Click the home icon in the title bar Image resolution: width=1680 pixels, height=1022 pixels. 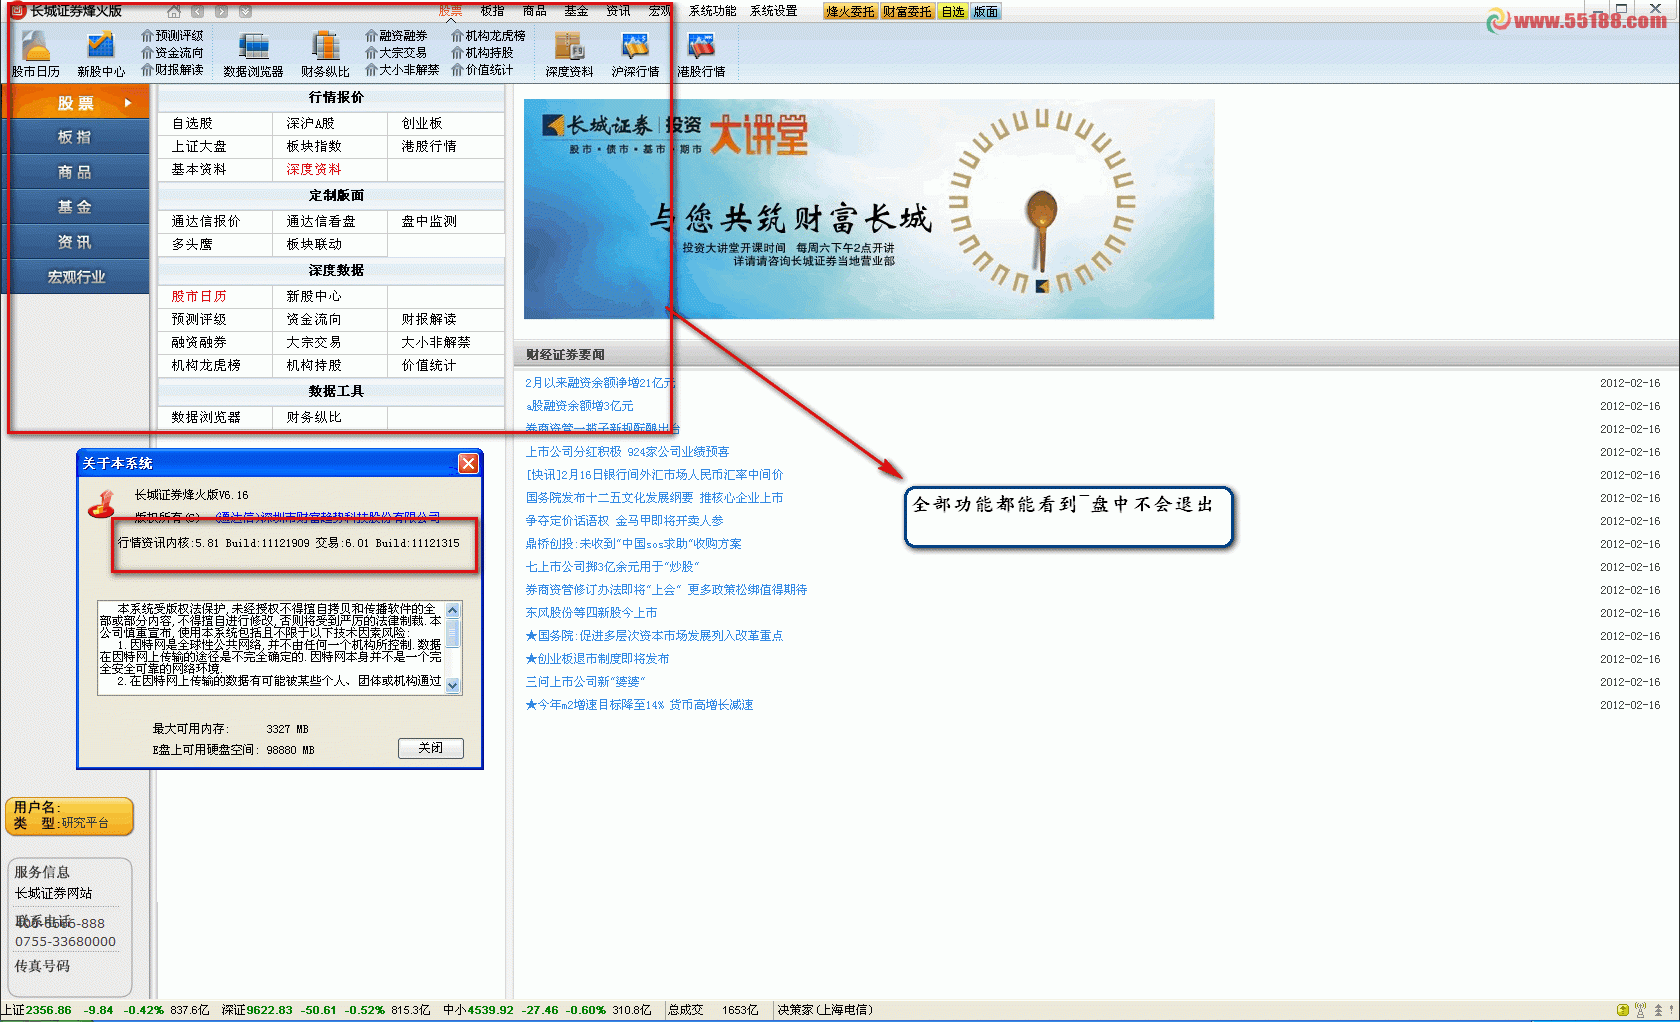174,12
